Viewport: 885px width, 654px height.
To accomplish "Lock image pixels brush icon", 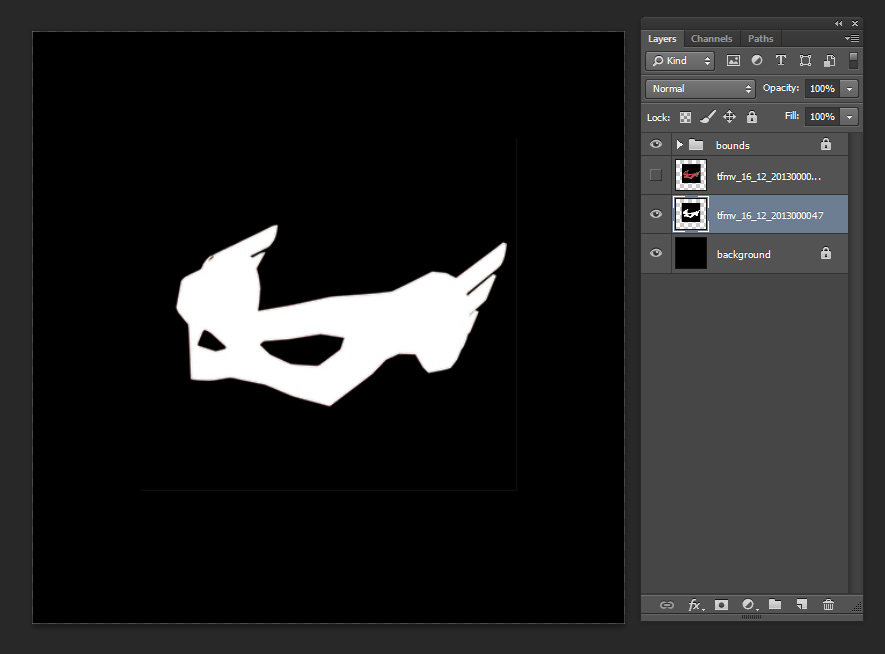I will 708,117.
